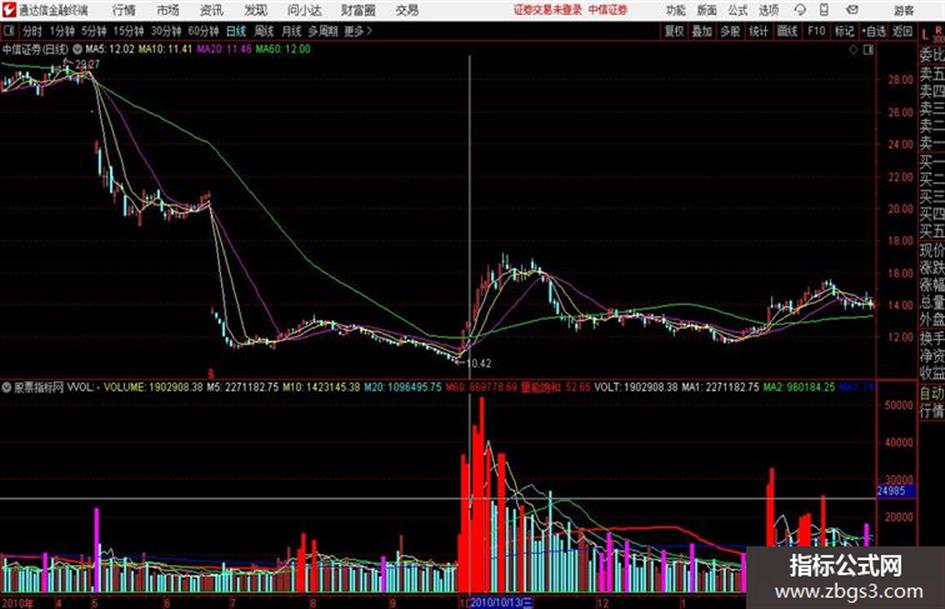Image resolution: width=945 pixels, height=609 pixels.
Task: Click the 自选 watchlist button
Action: (873, 31)
